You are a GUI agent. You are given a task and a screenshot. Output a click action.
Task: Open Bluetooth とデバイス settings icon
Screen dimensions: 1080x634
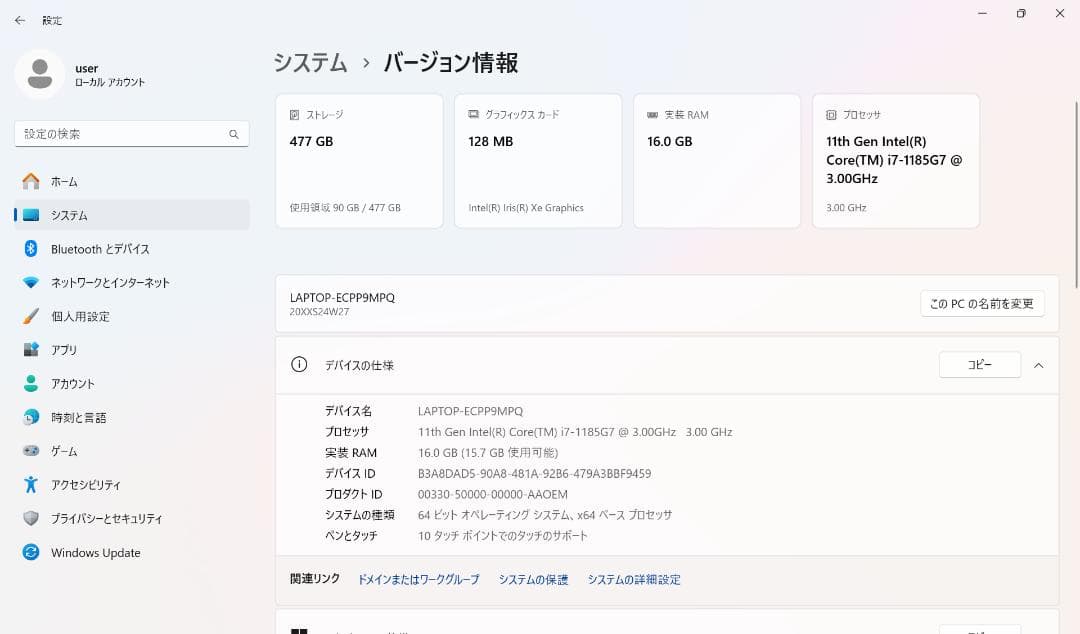pyautogui.click(x=31, y=248)
